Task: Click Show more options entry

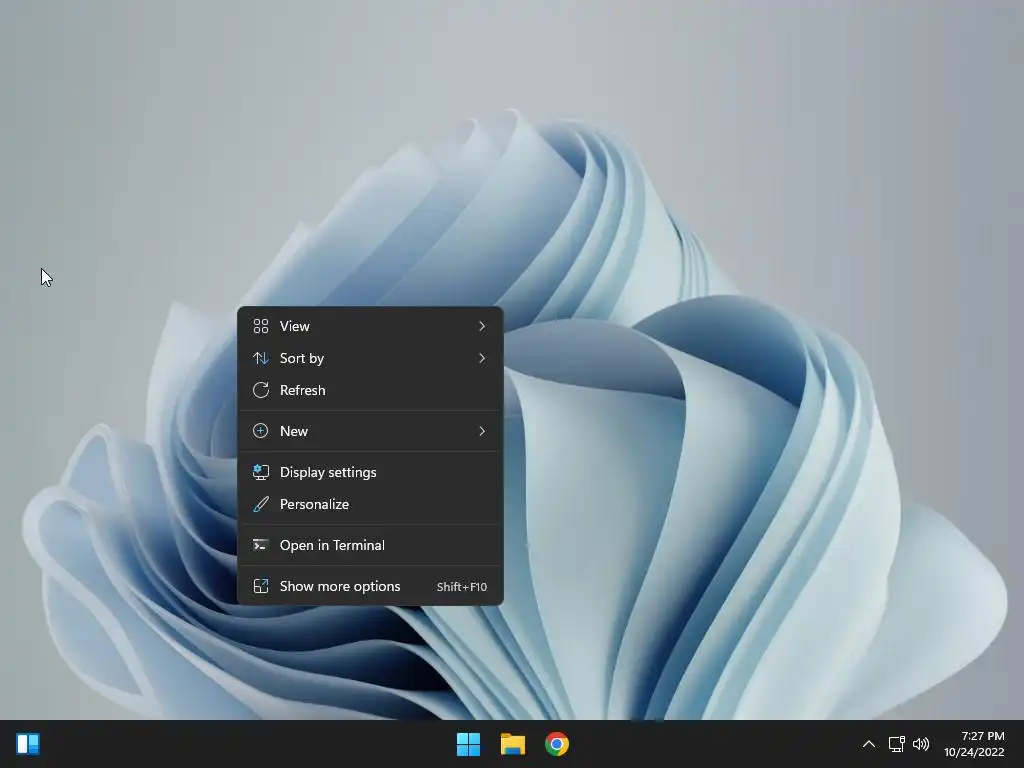Action: point(370,586)
